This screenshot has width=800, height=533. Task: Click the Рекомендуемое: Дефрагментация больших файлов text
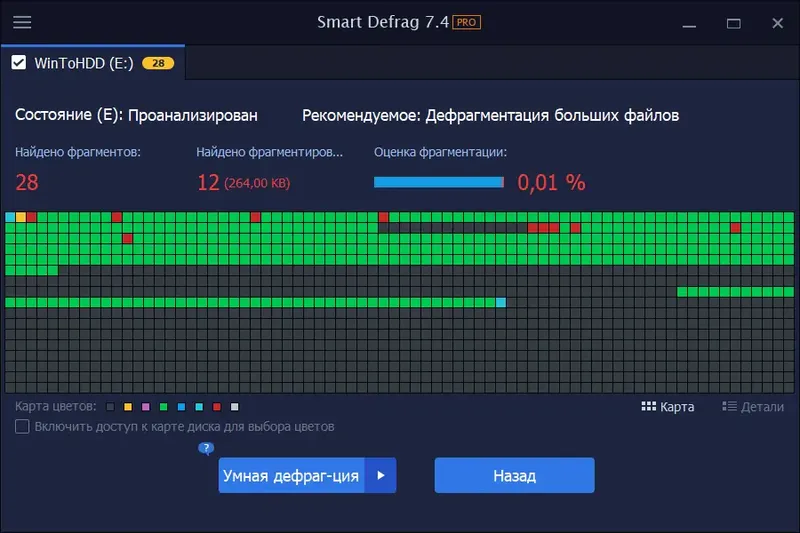[x=490, y=115]
